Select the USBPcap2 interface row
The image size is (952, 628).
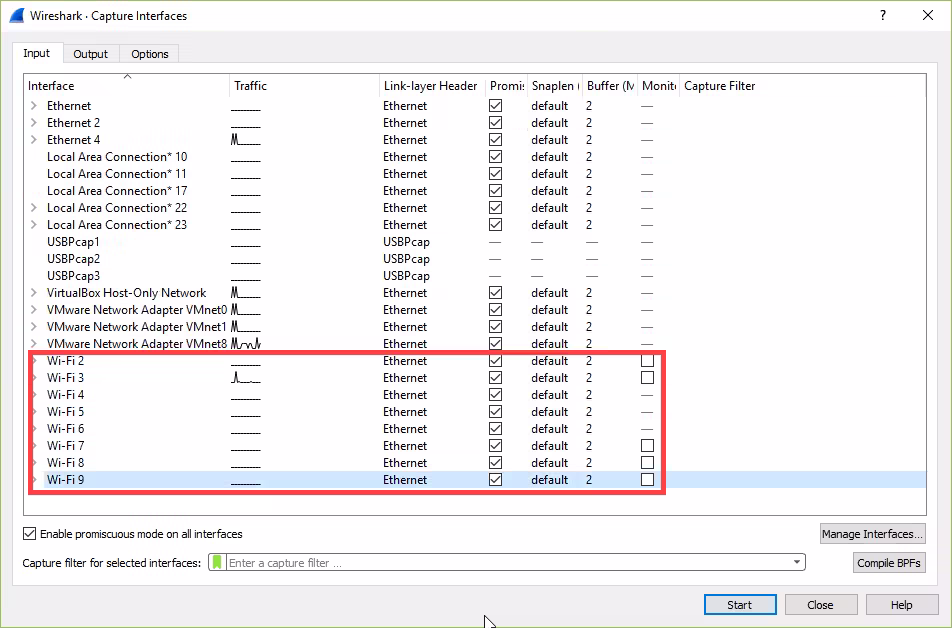click(475, 259)
